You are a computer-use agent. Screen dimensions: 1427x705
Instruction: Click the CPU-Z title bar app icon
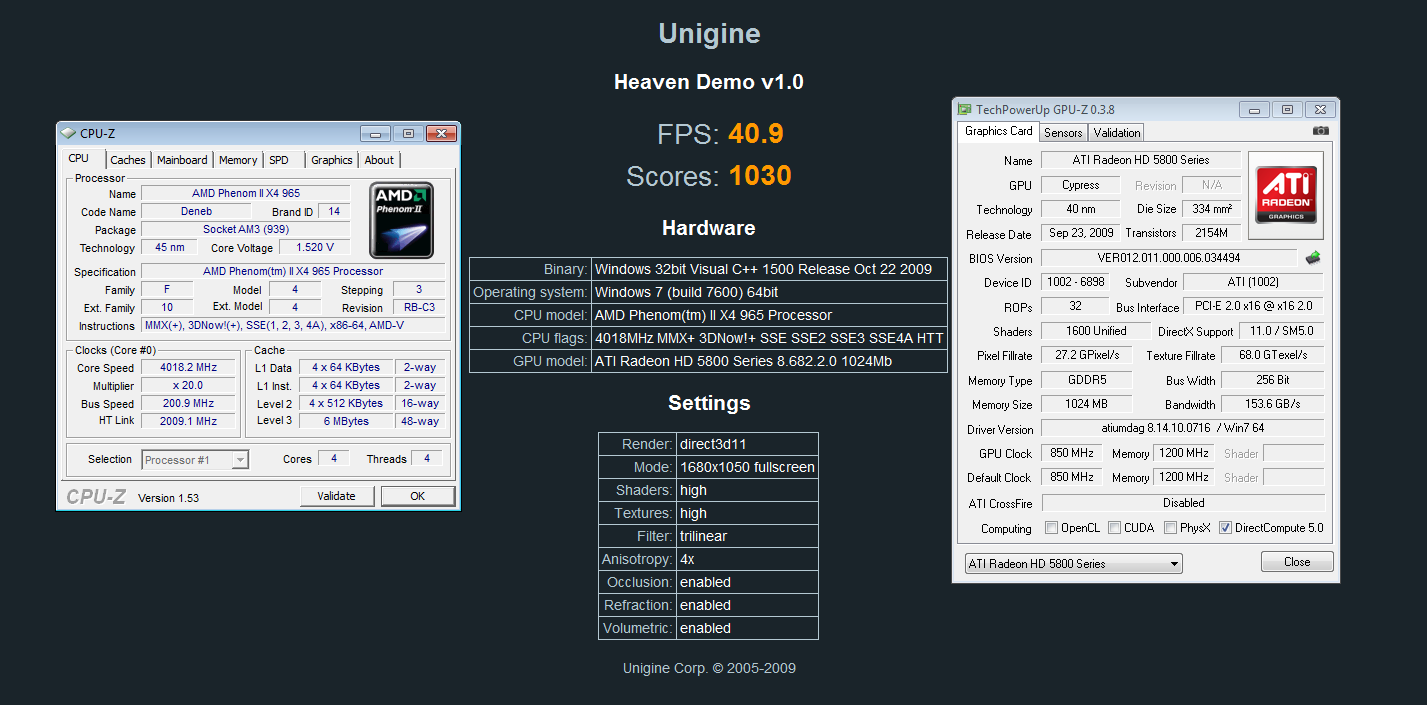coord(68,133)
